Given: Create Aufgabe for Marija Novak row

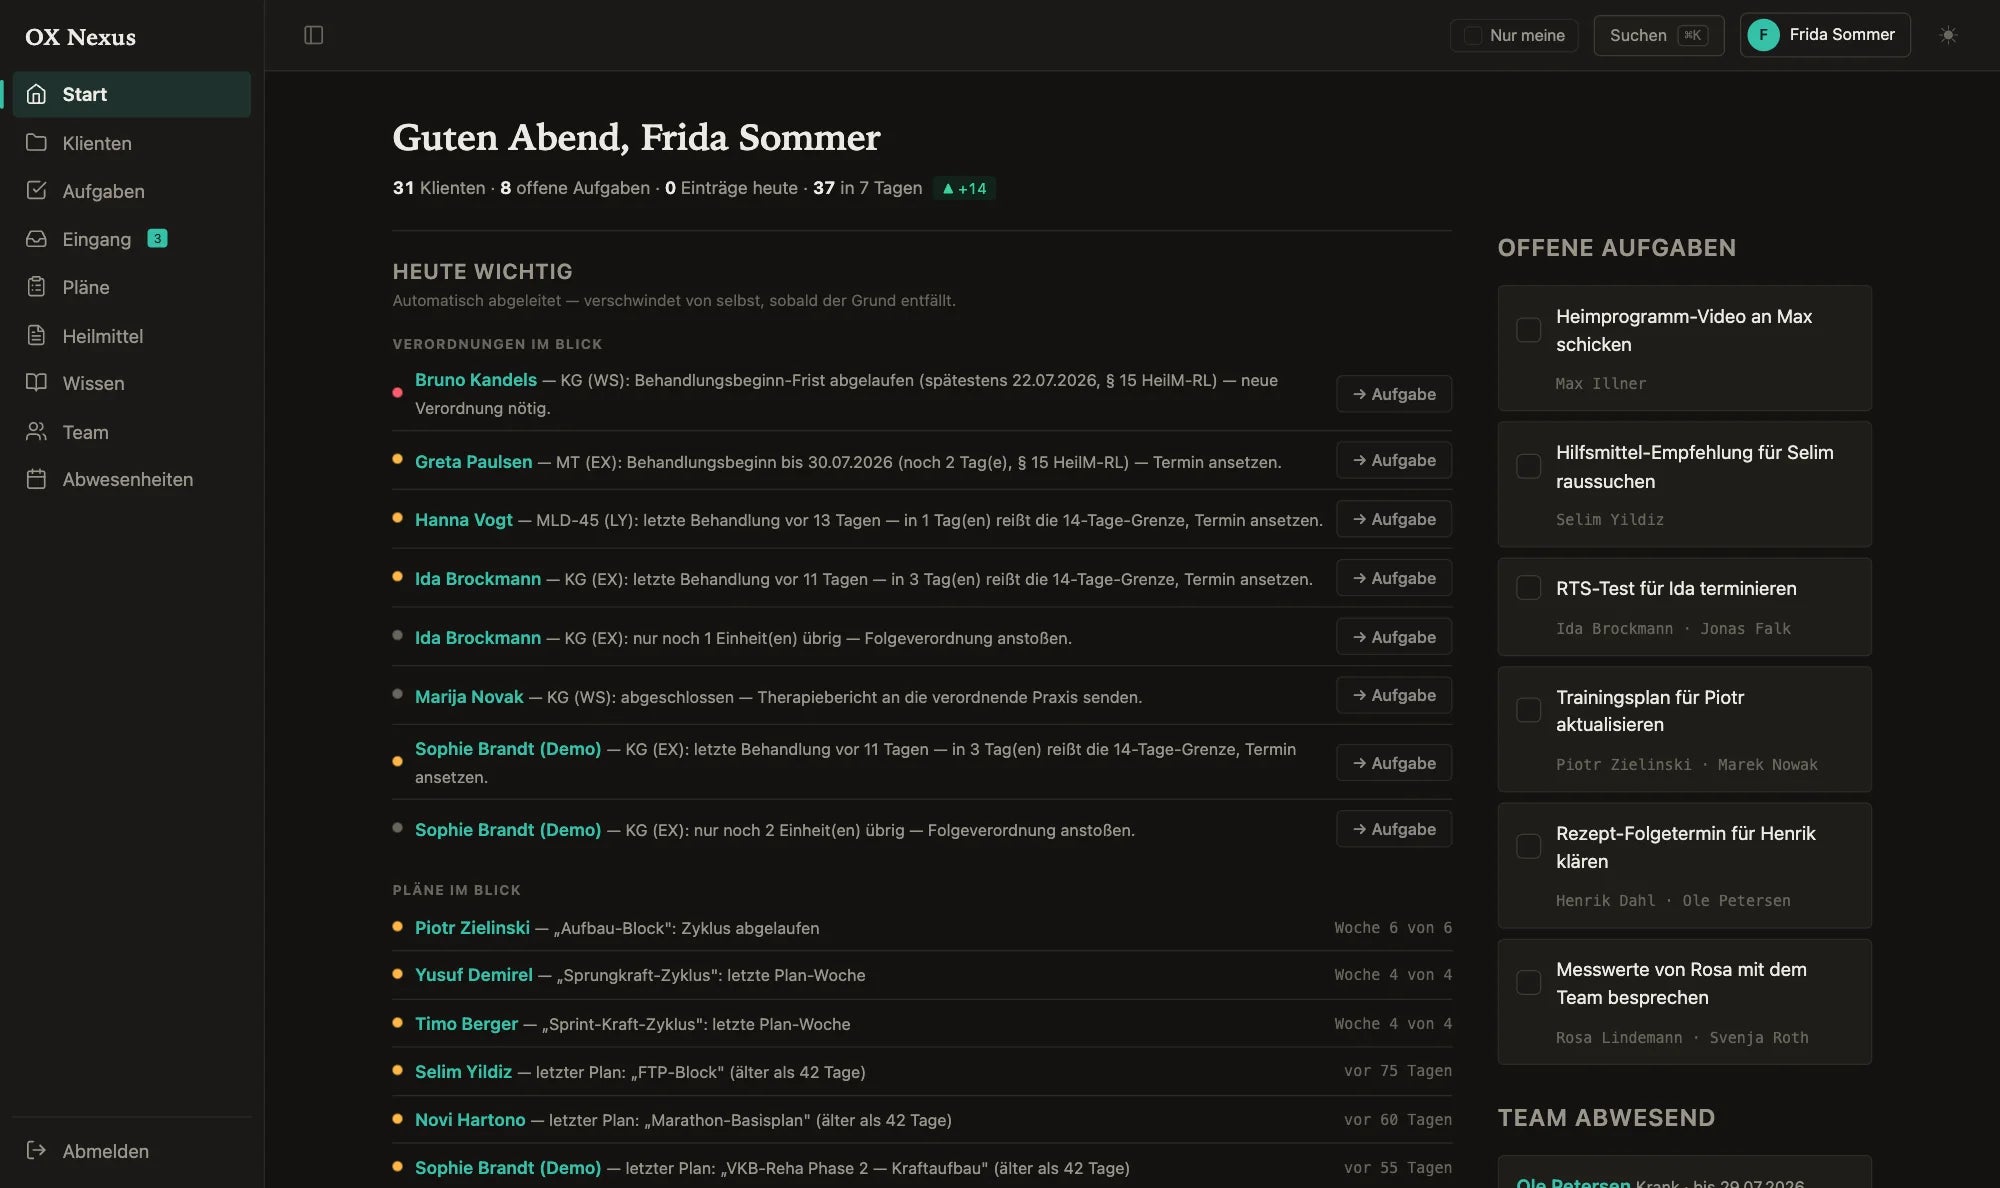Looking at the screenshot, I should tap(1394, 695).
